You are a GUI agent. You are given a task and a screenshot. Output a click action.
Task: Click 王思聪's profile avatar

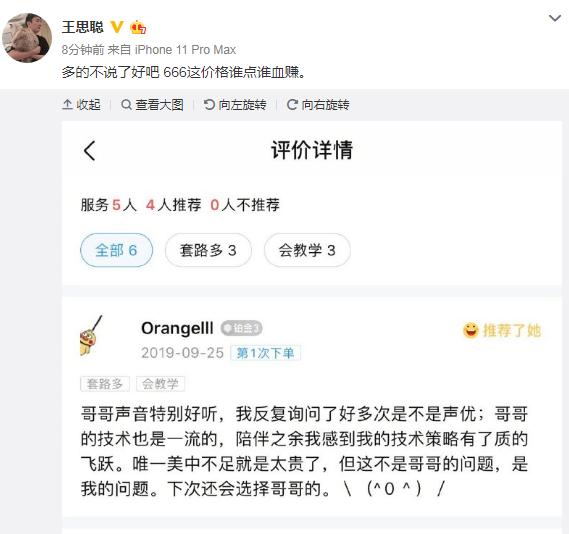(x=27, y=38)
